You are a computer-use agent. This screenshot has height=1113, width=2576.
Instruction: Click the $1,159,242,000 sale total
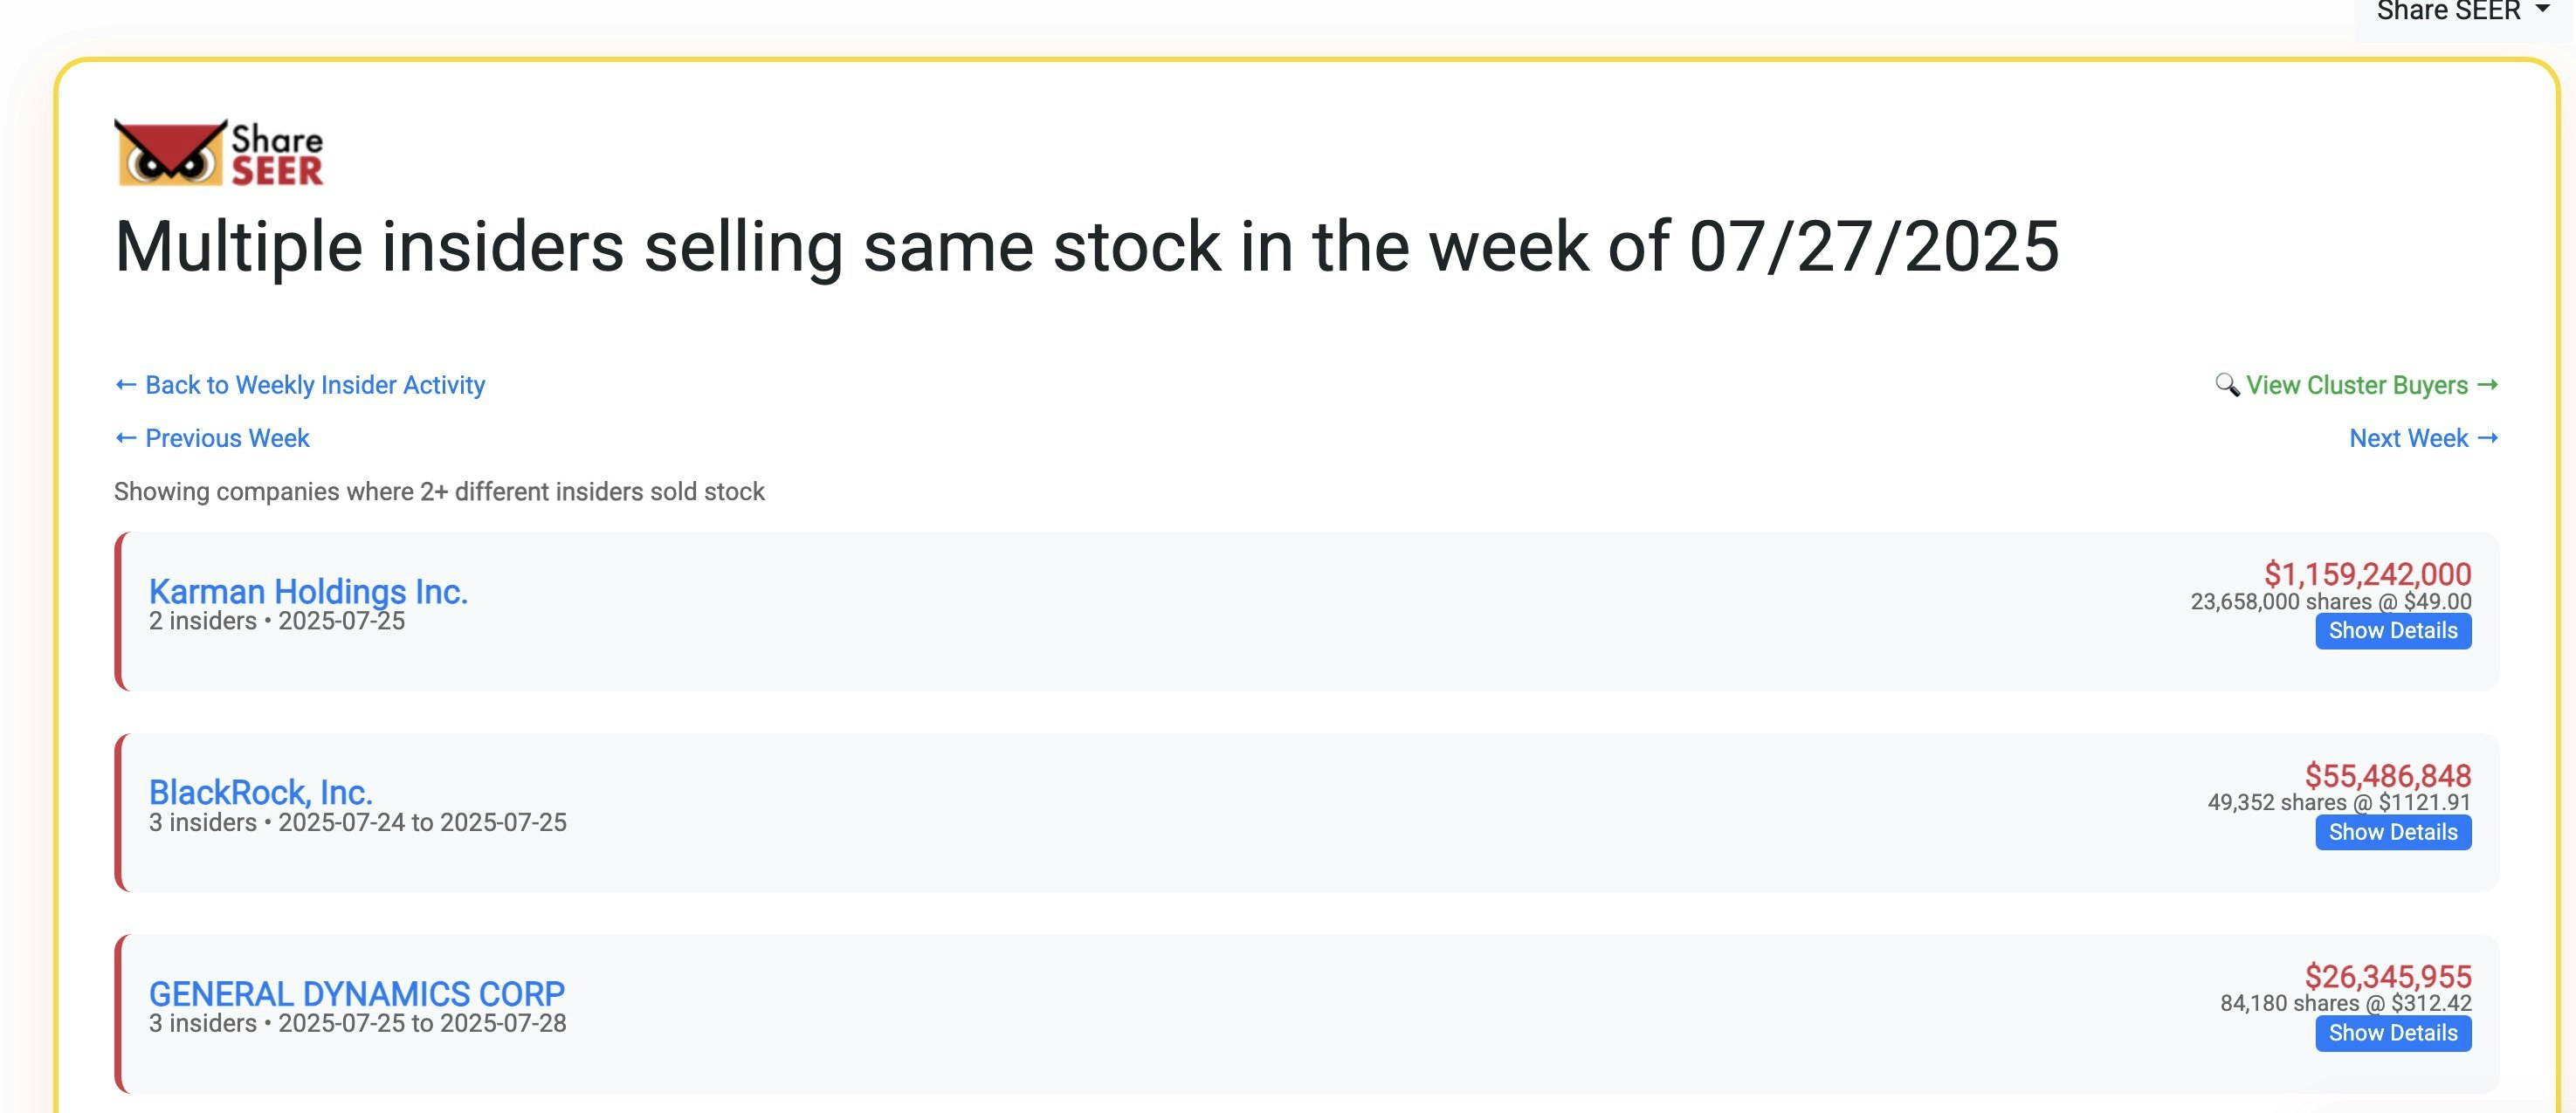click(2367, 574)
